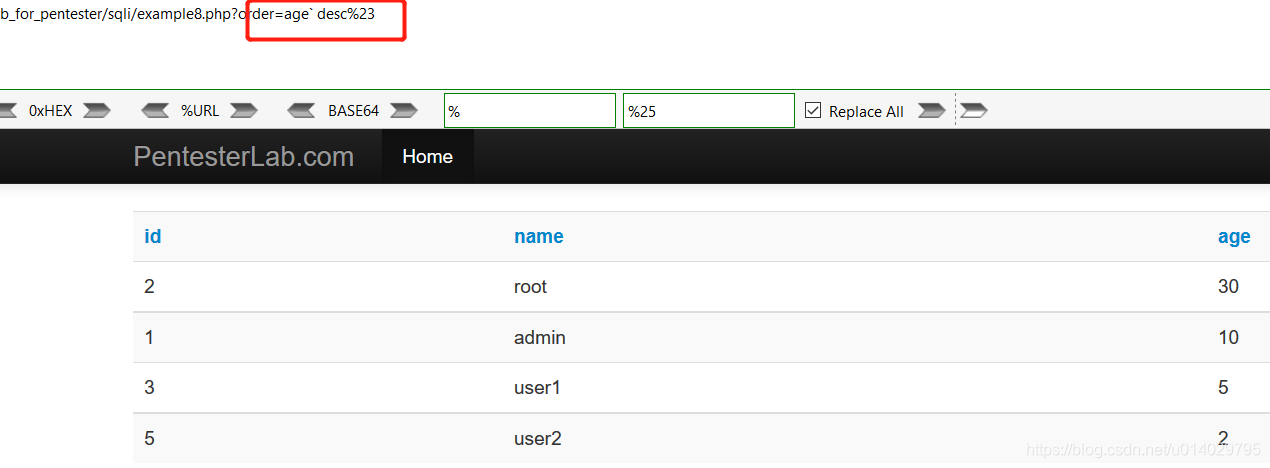Select the name cell 'user2'

[538, 439]
